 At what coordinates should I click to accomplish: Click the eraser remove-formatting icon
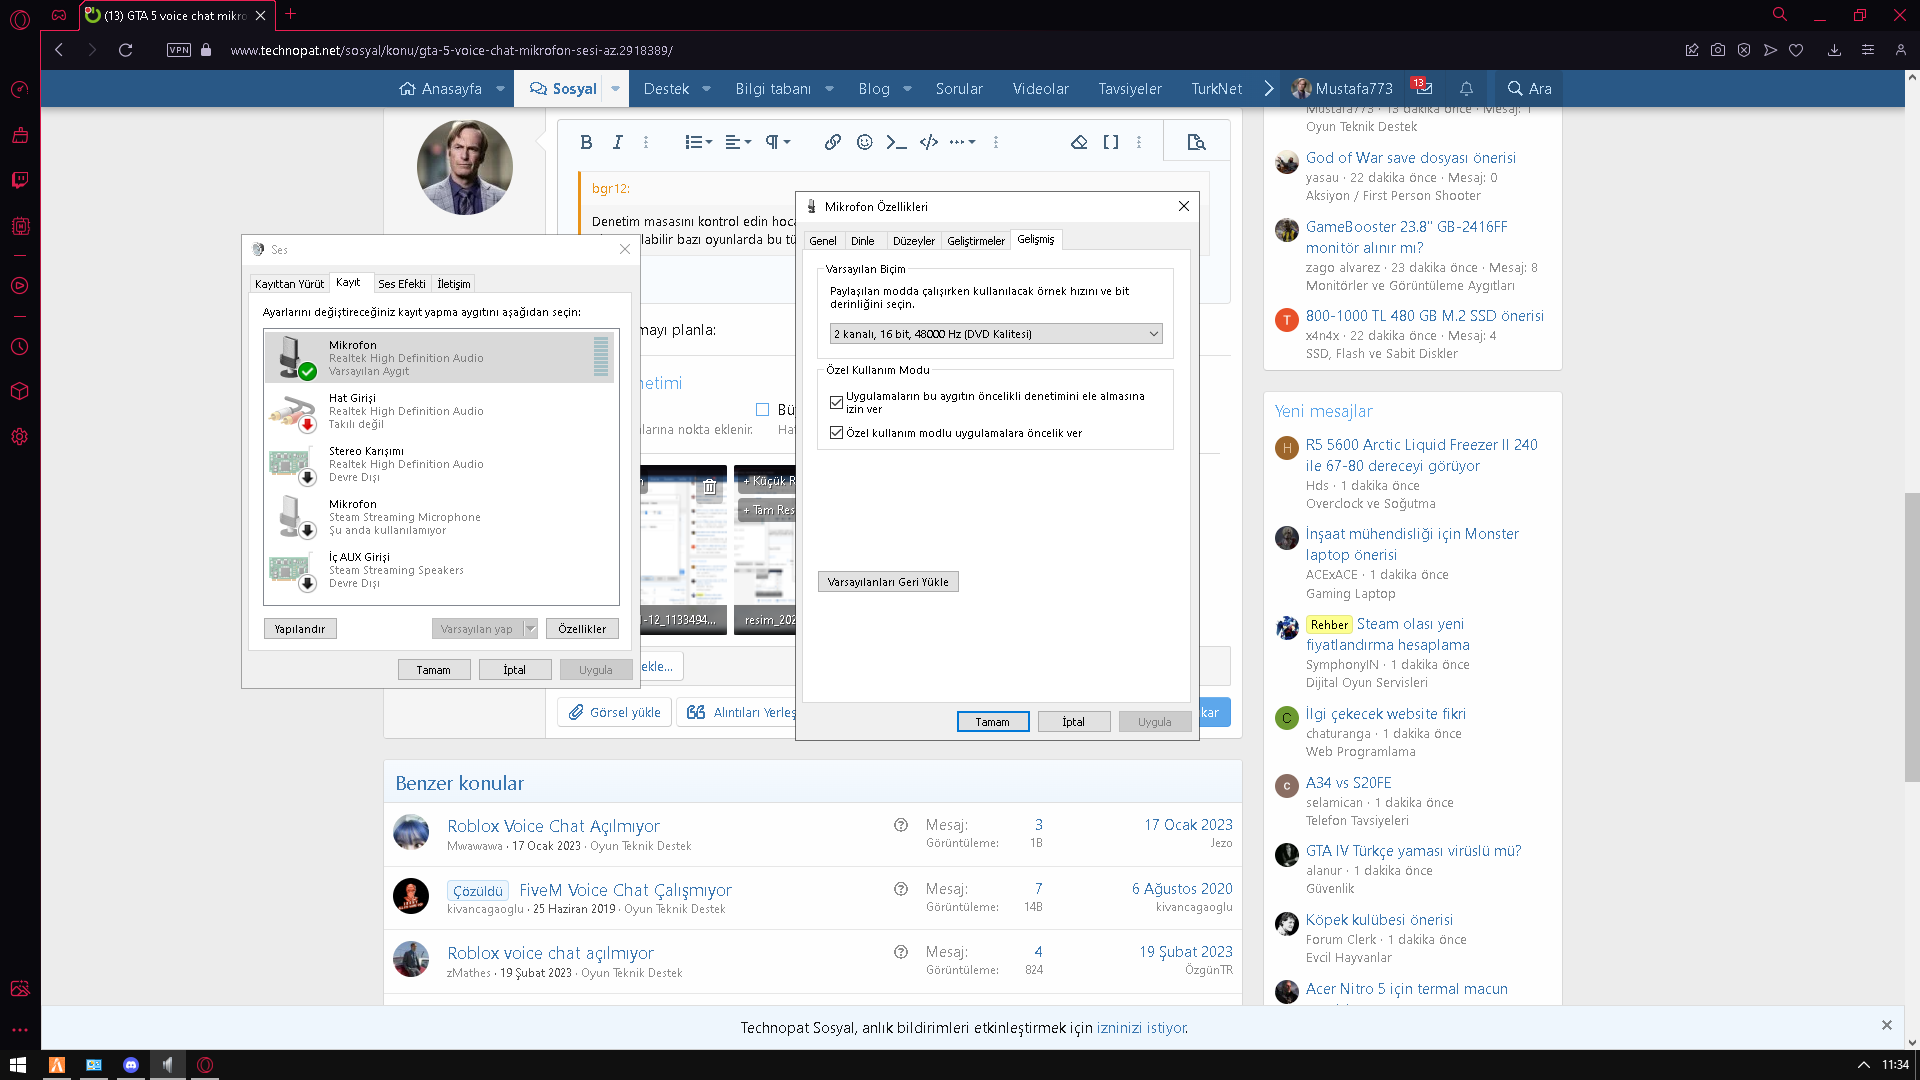(1078, 142)
